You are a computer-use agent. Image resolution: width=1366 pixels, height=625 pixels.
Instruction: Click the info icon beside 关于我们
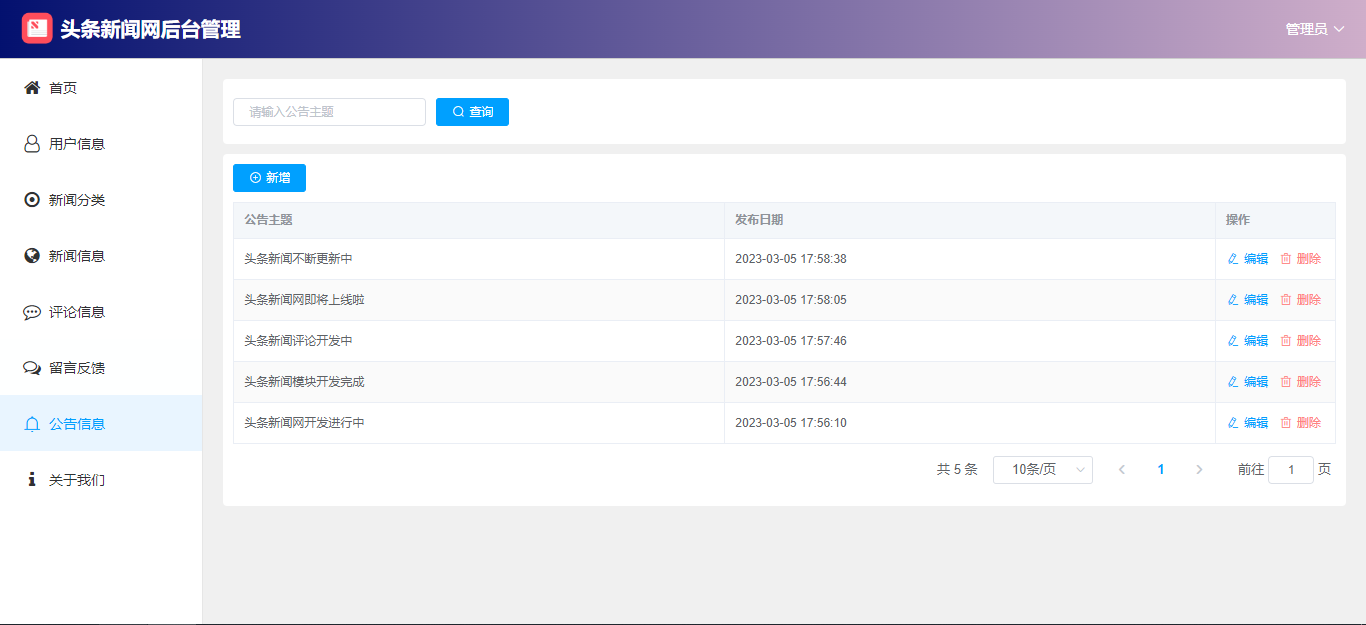[x=32, y=480]
